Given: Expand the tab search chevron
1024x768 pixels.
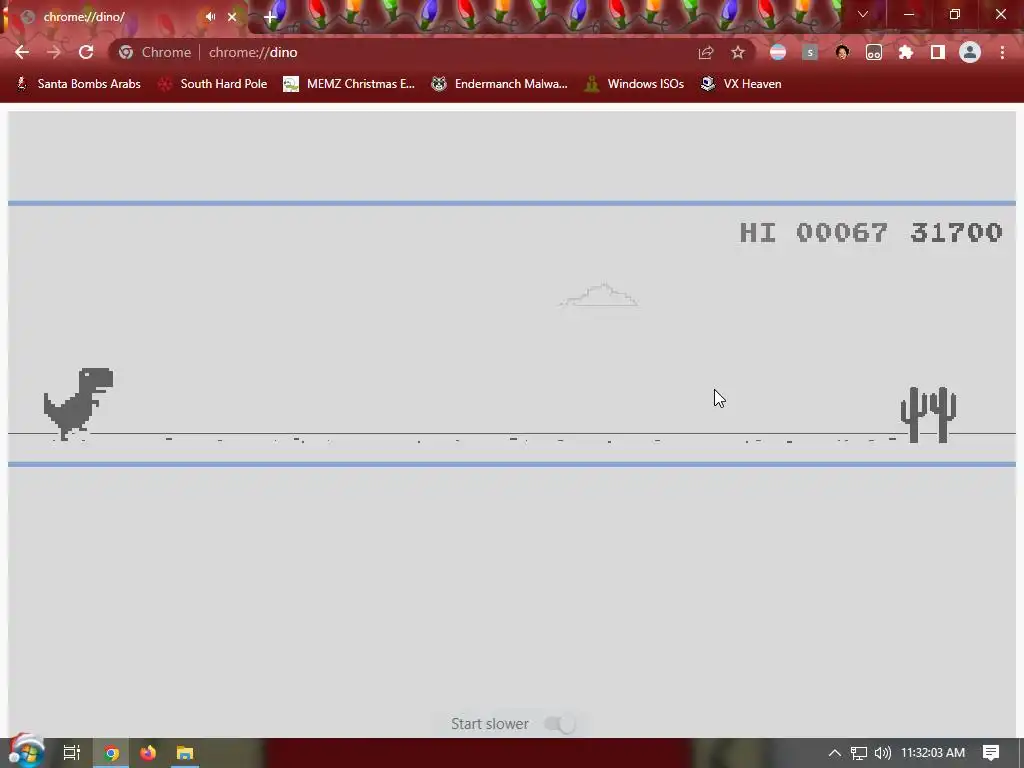Looking at the screenshot, I should (x=863, y=14).
